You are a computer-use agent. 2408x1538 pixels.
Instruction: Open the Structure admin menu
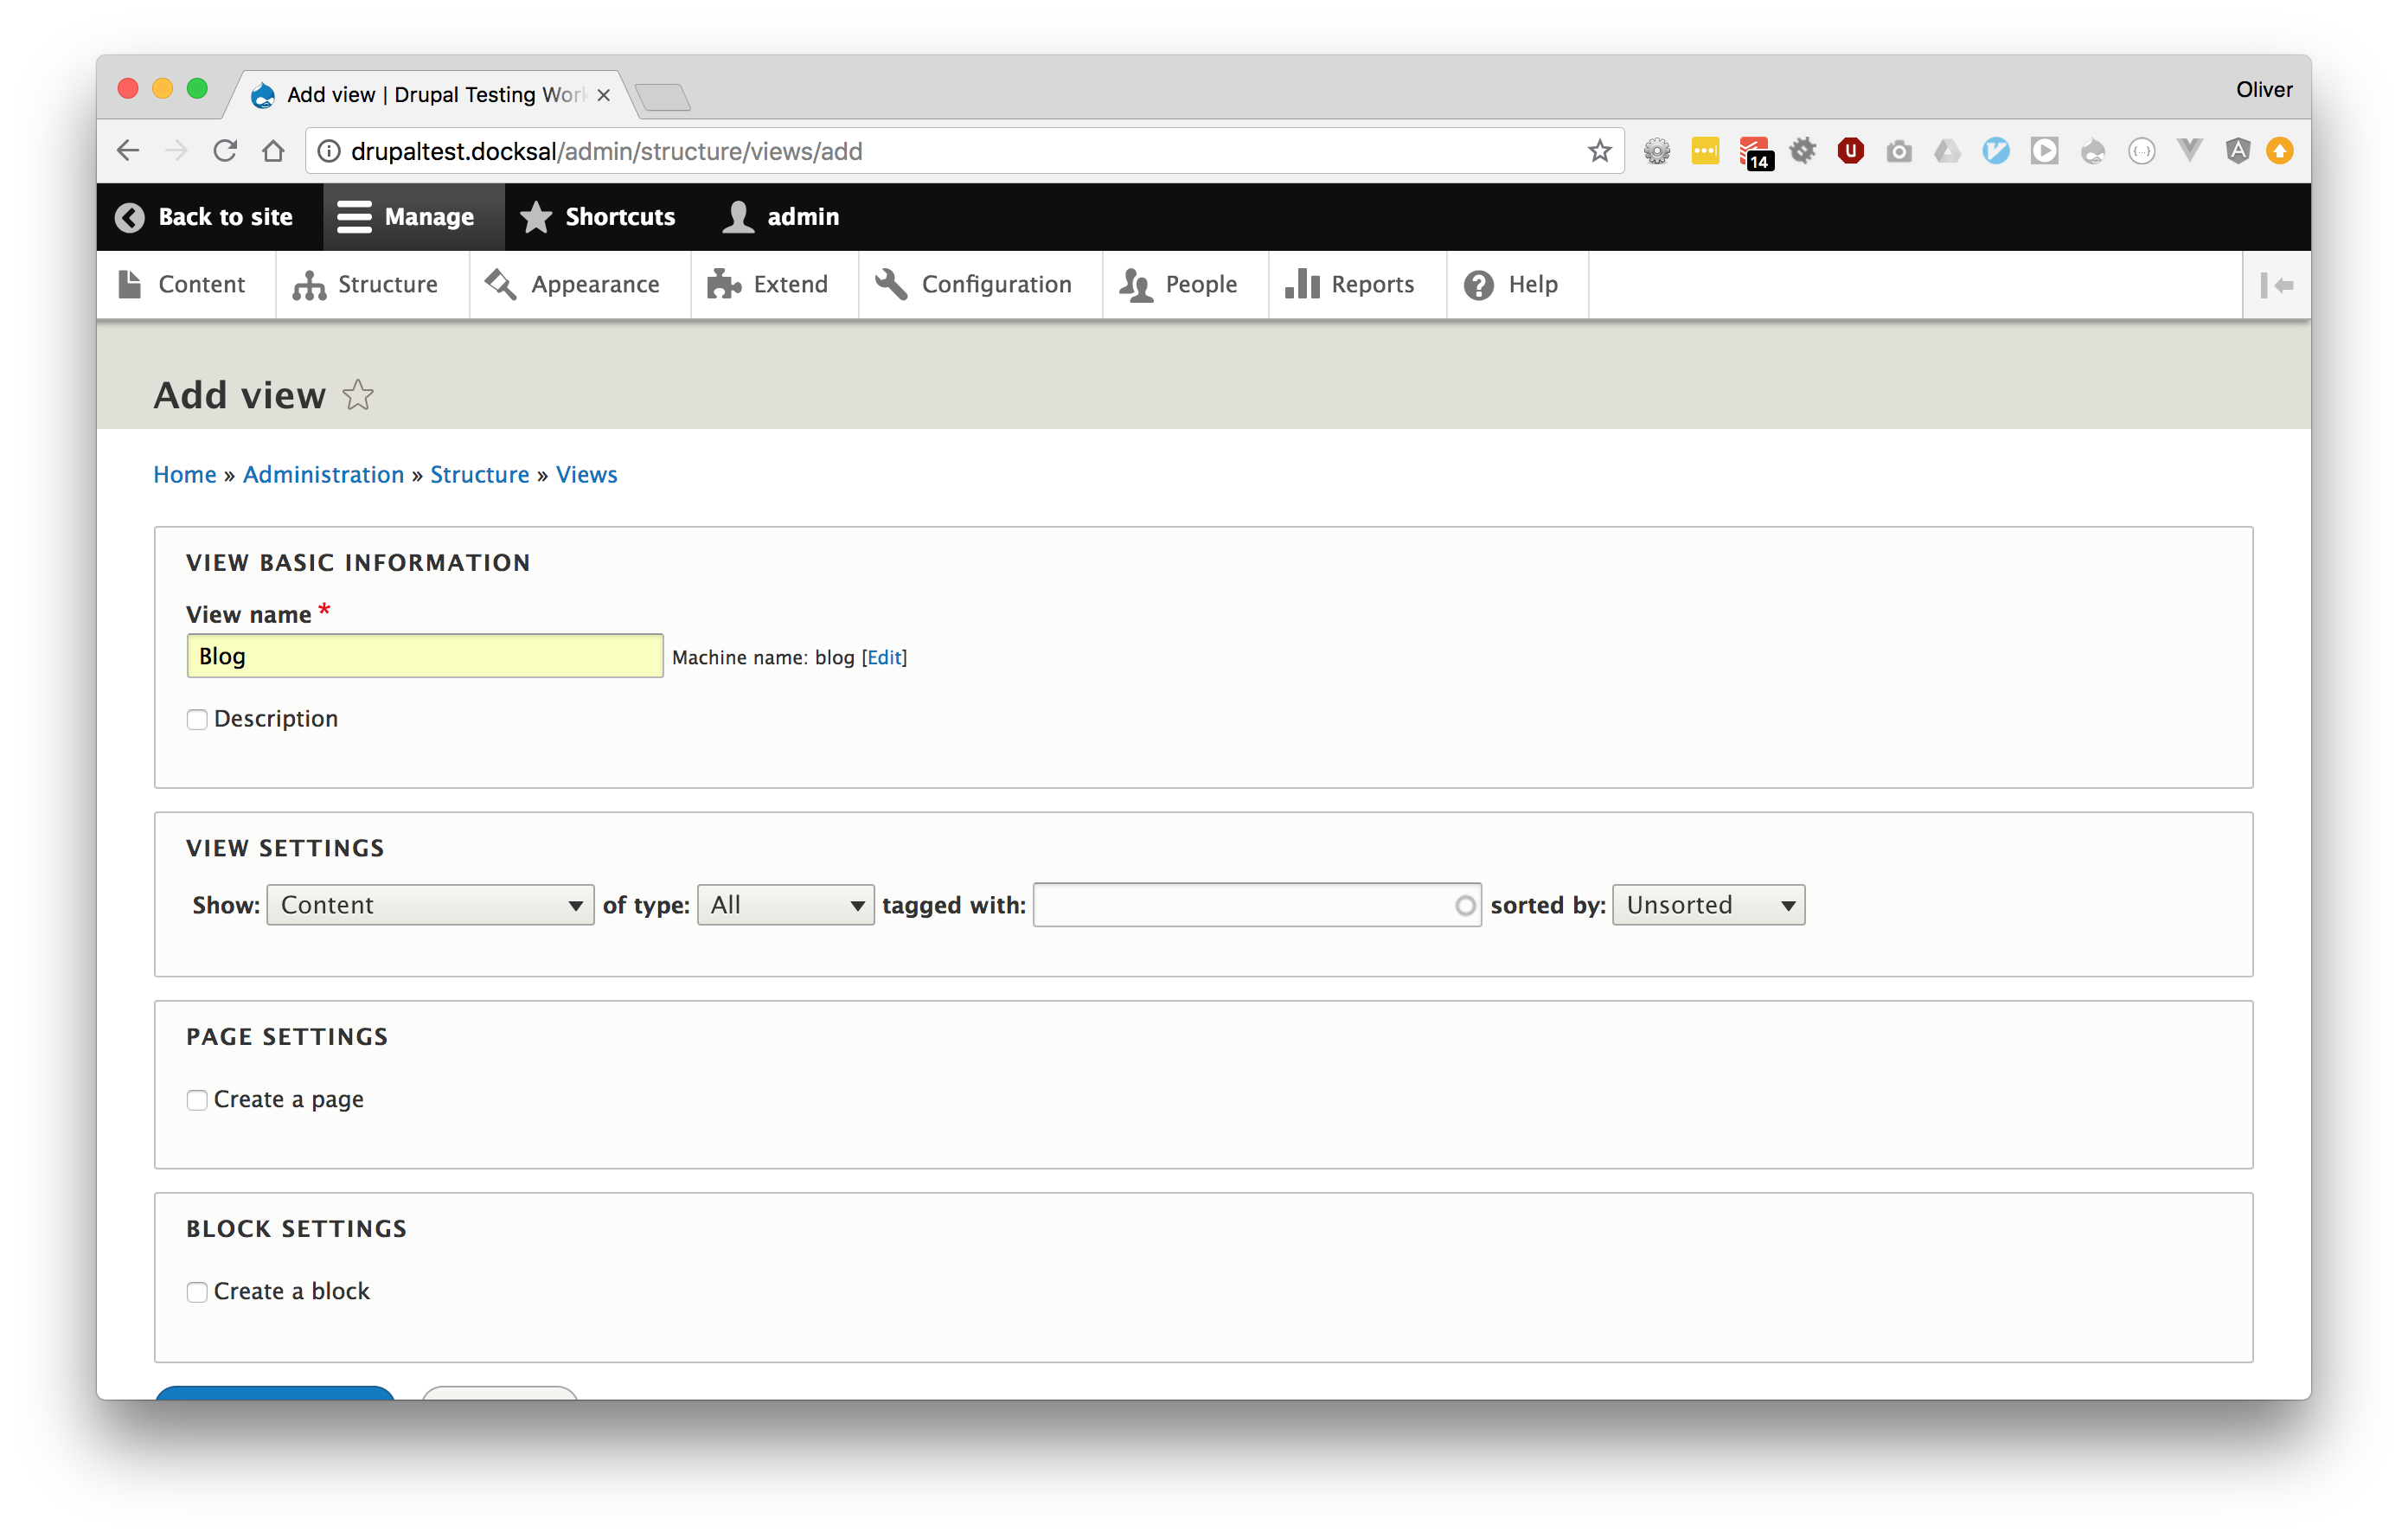[x=367, y=285]
